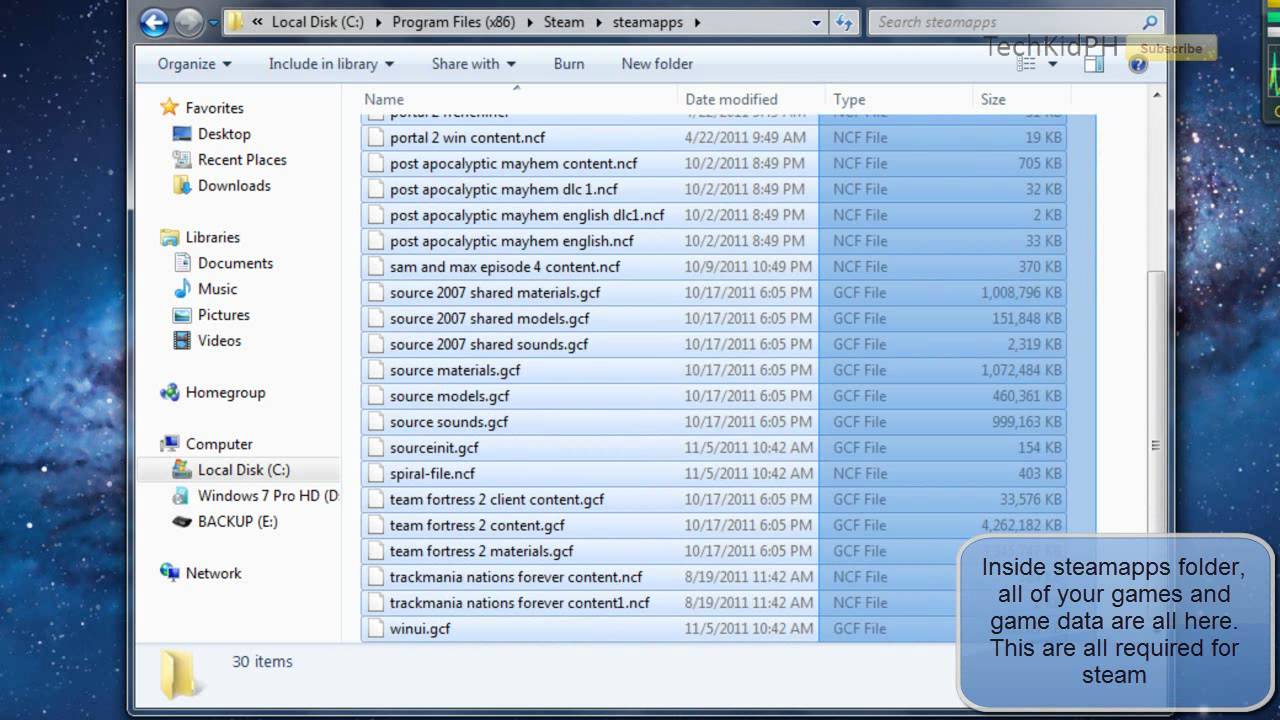Click icon of portal 2 win content.ncf

(x=375, y=138)
